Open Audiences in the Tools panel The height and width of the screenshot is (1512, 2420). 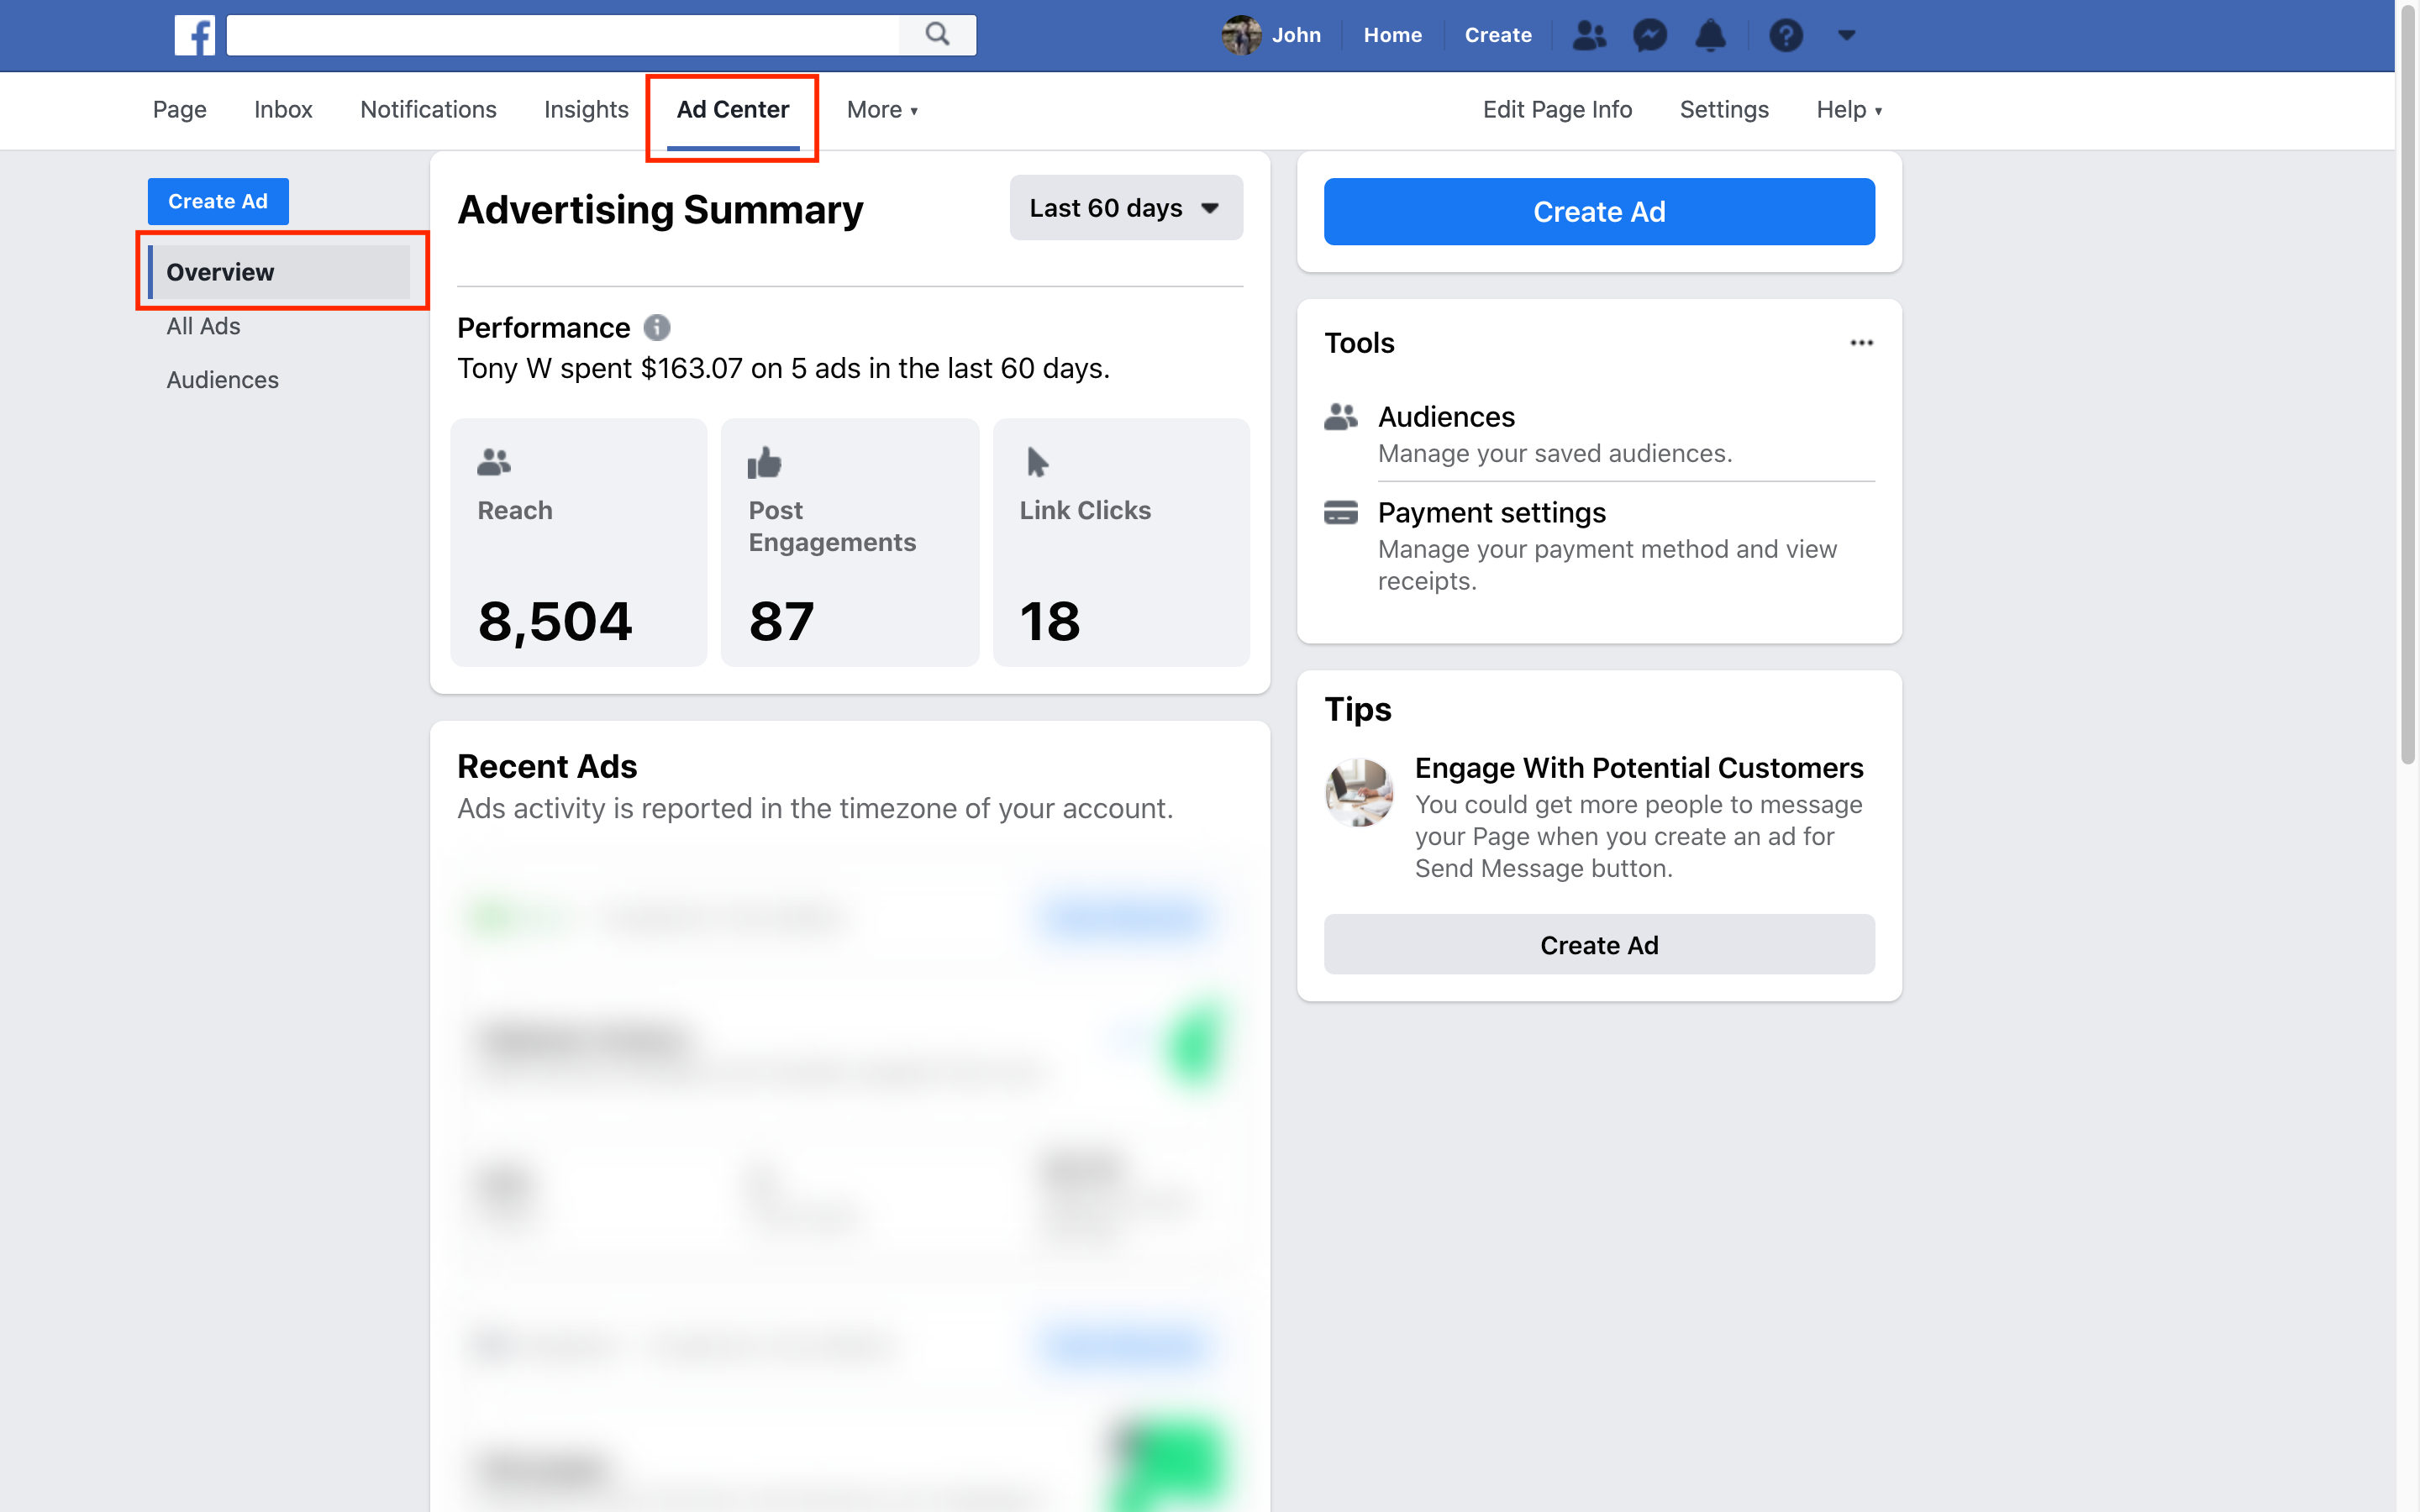1599,434
